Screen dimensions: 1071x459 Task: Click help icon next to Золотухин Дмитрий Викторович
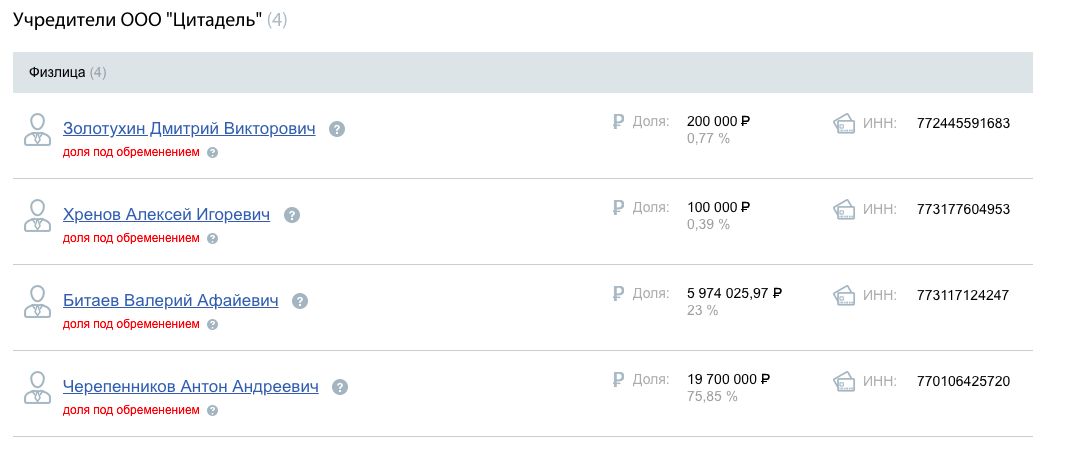point(337,129)
